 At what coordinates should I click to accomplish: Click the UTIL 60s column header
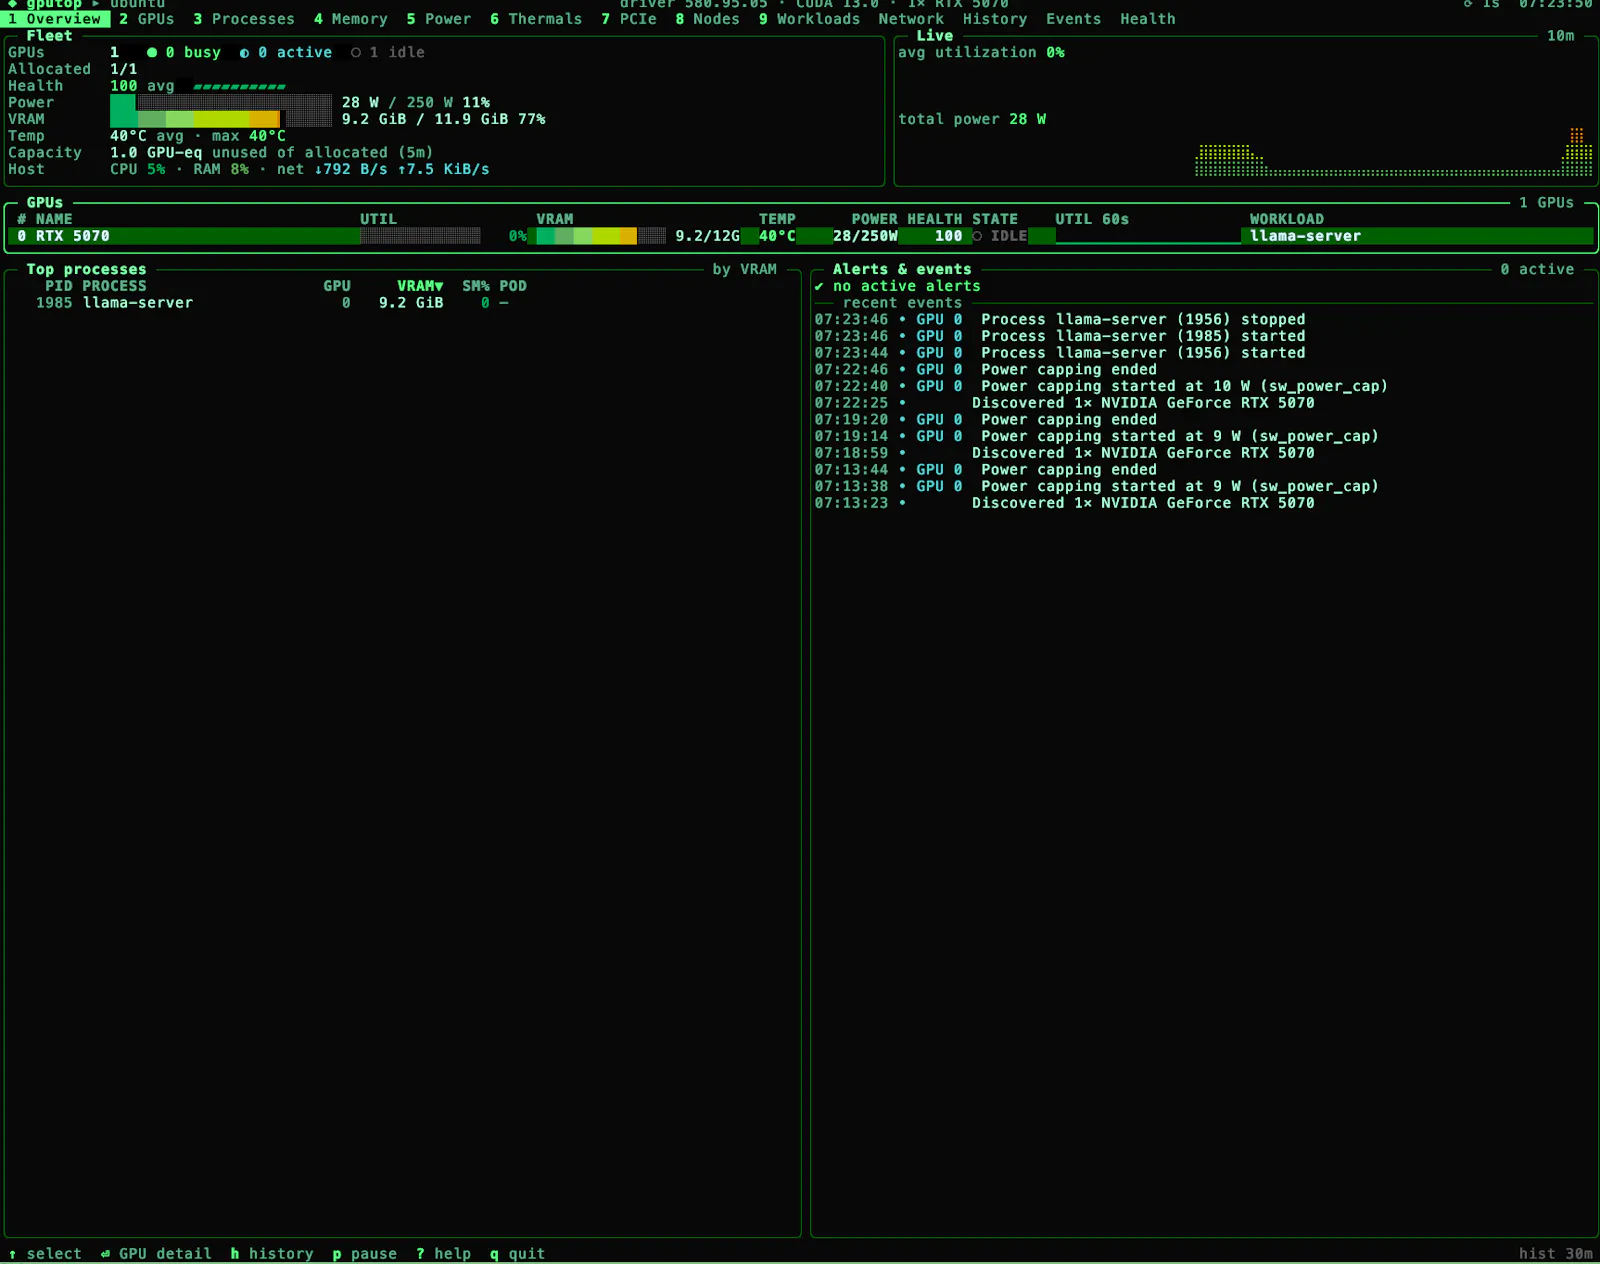(x=1092, y=219)
